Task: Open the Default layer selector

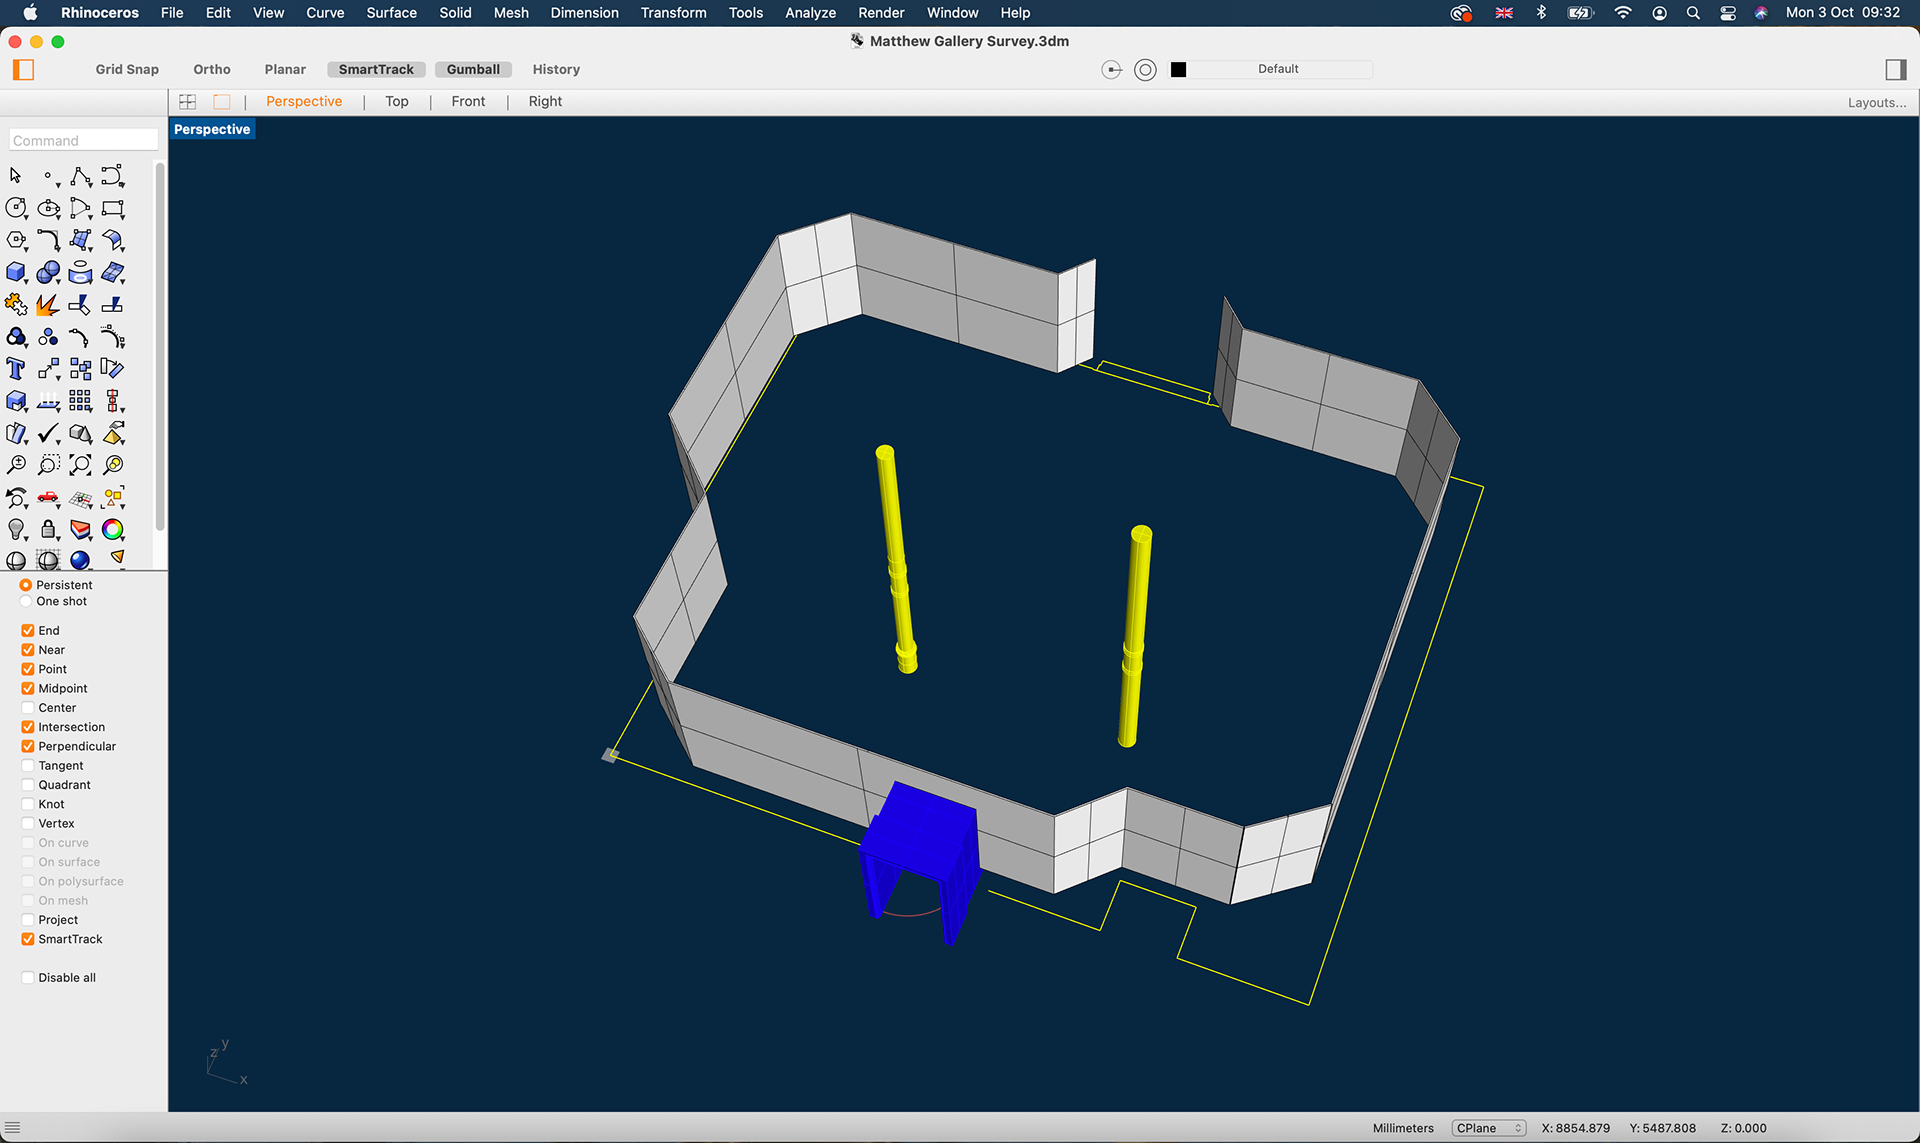Action: (x=1278, y=69)
